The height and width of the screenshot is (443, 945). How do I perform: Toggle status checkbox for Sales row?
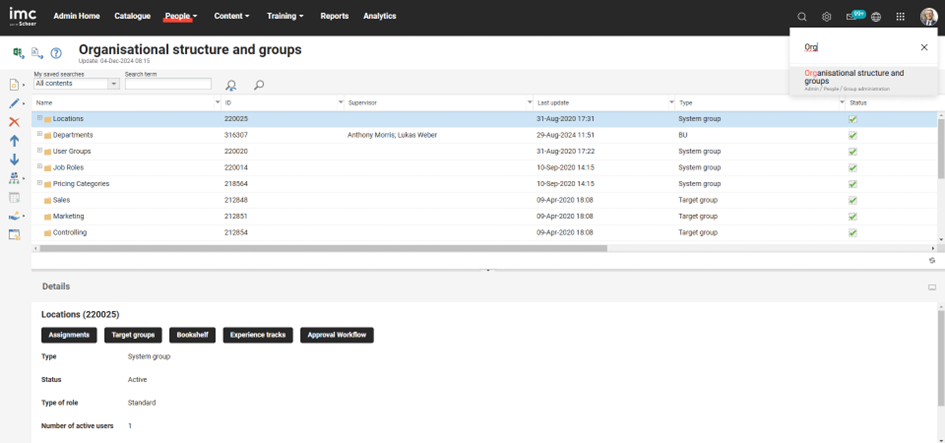852,200
